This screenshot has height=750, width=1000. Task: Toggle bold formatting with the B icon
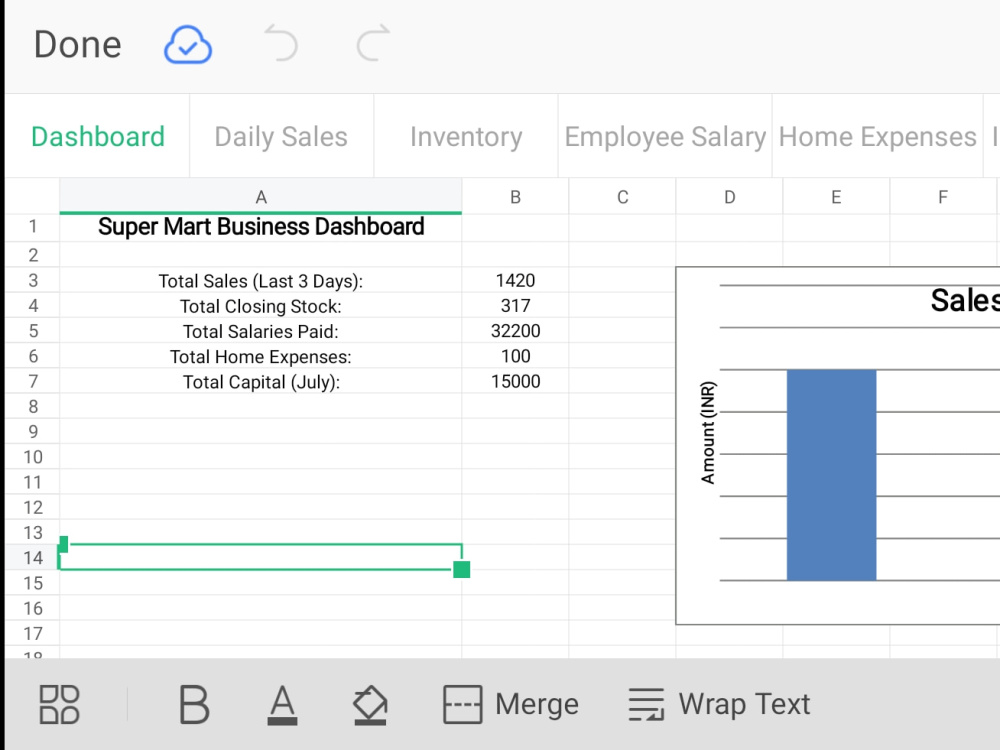point(194,705)
